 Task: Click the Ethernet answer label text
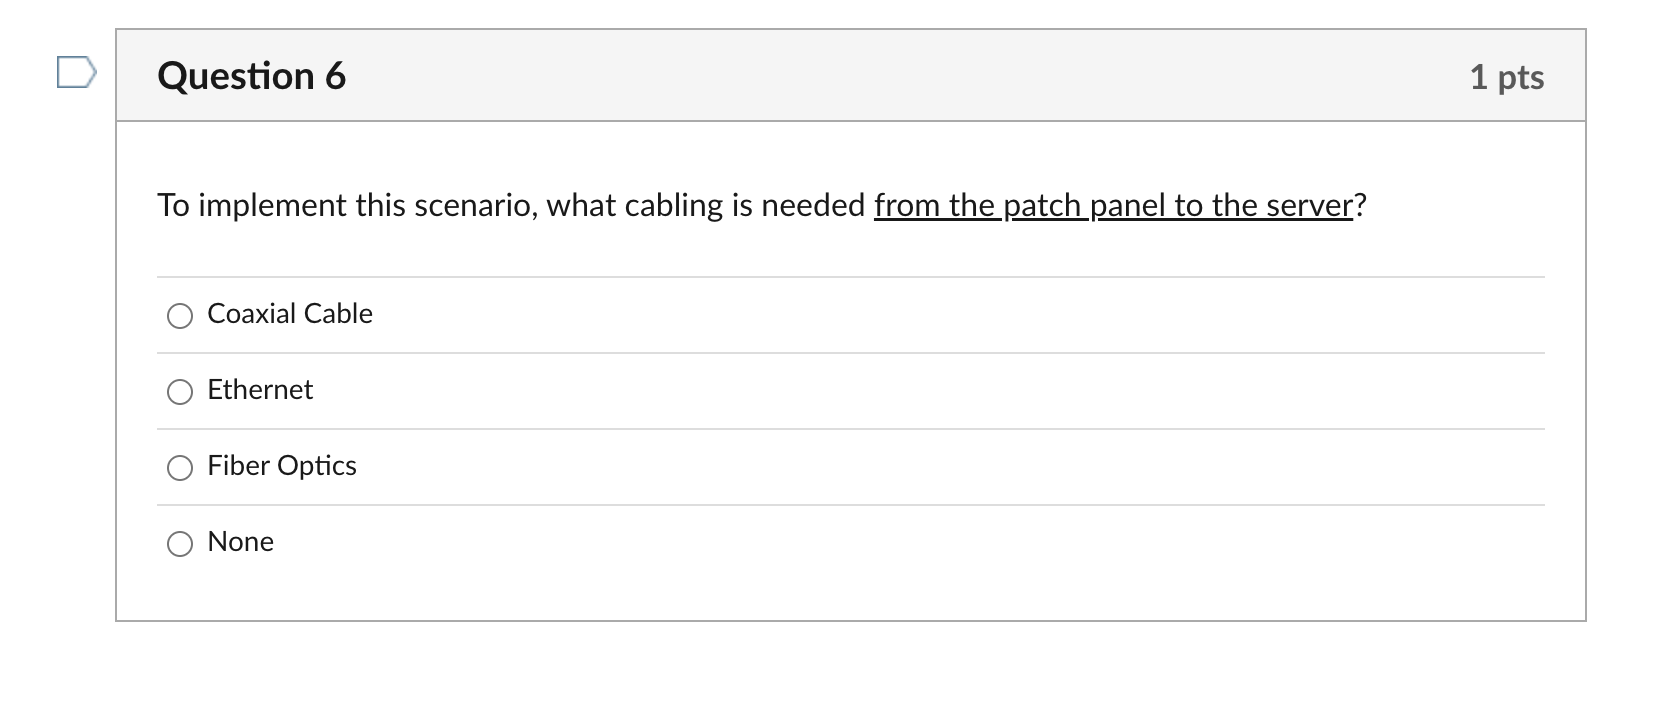(260, 390)
